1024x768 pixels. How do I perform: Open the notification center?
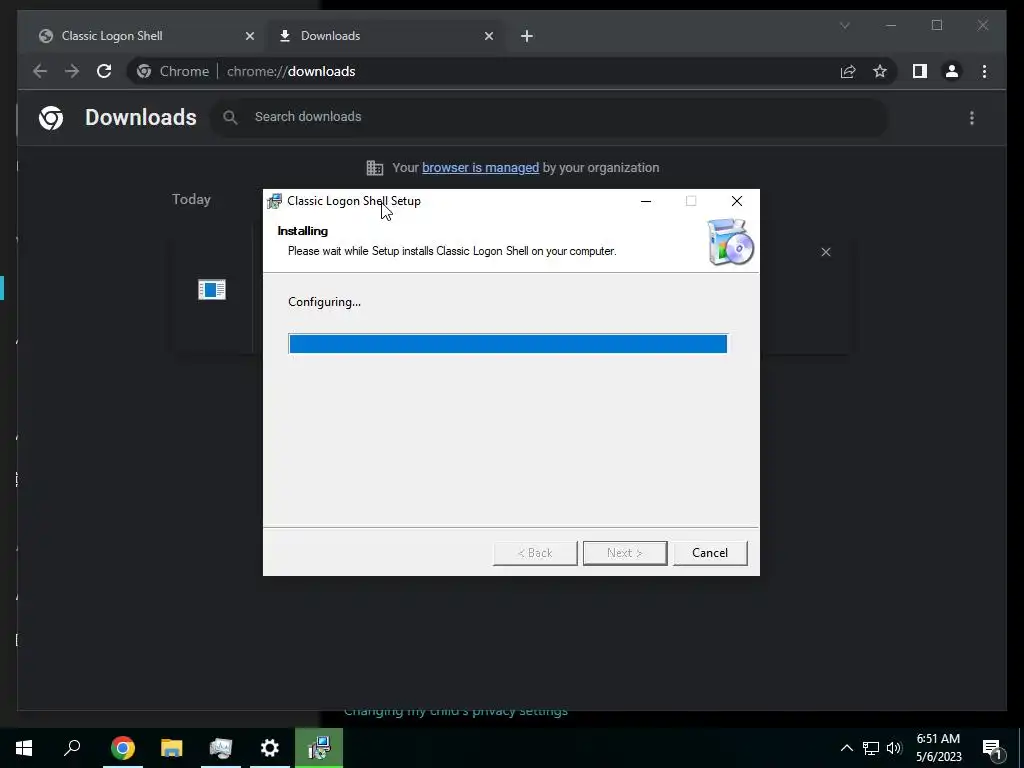(992, 748)
